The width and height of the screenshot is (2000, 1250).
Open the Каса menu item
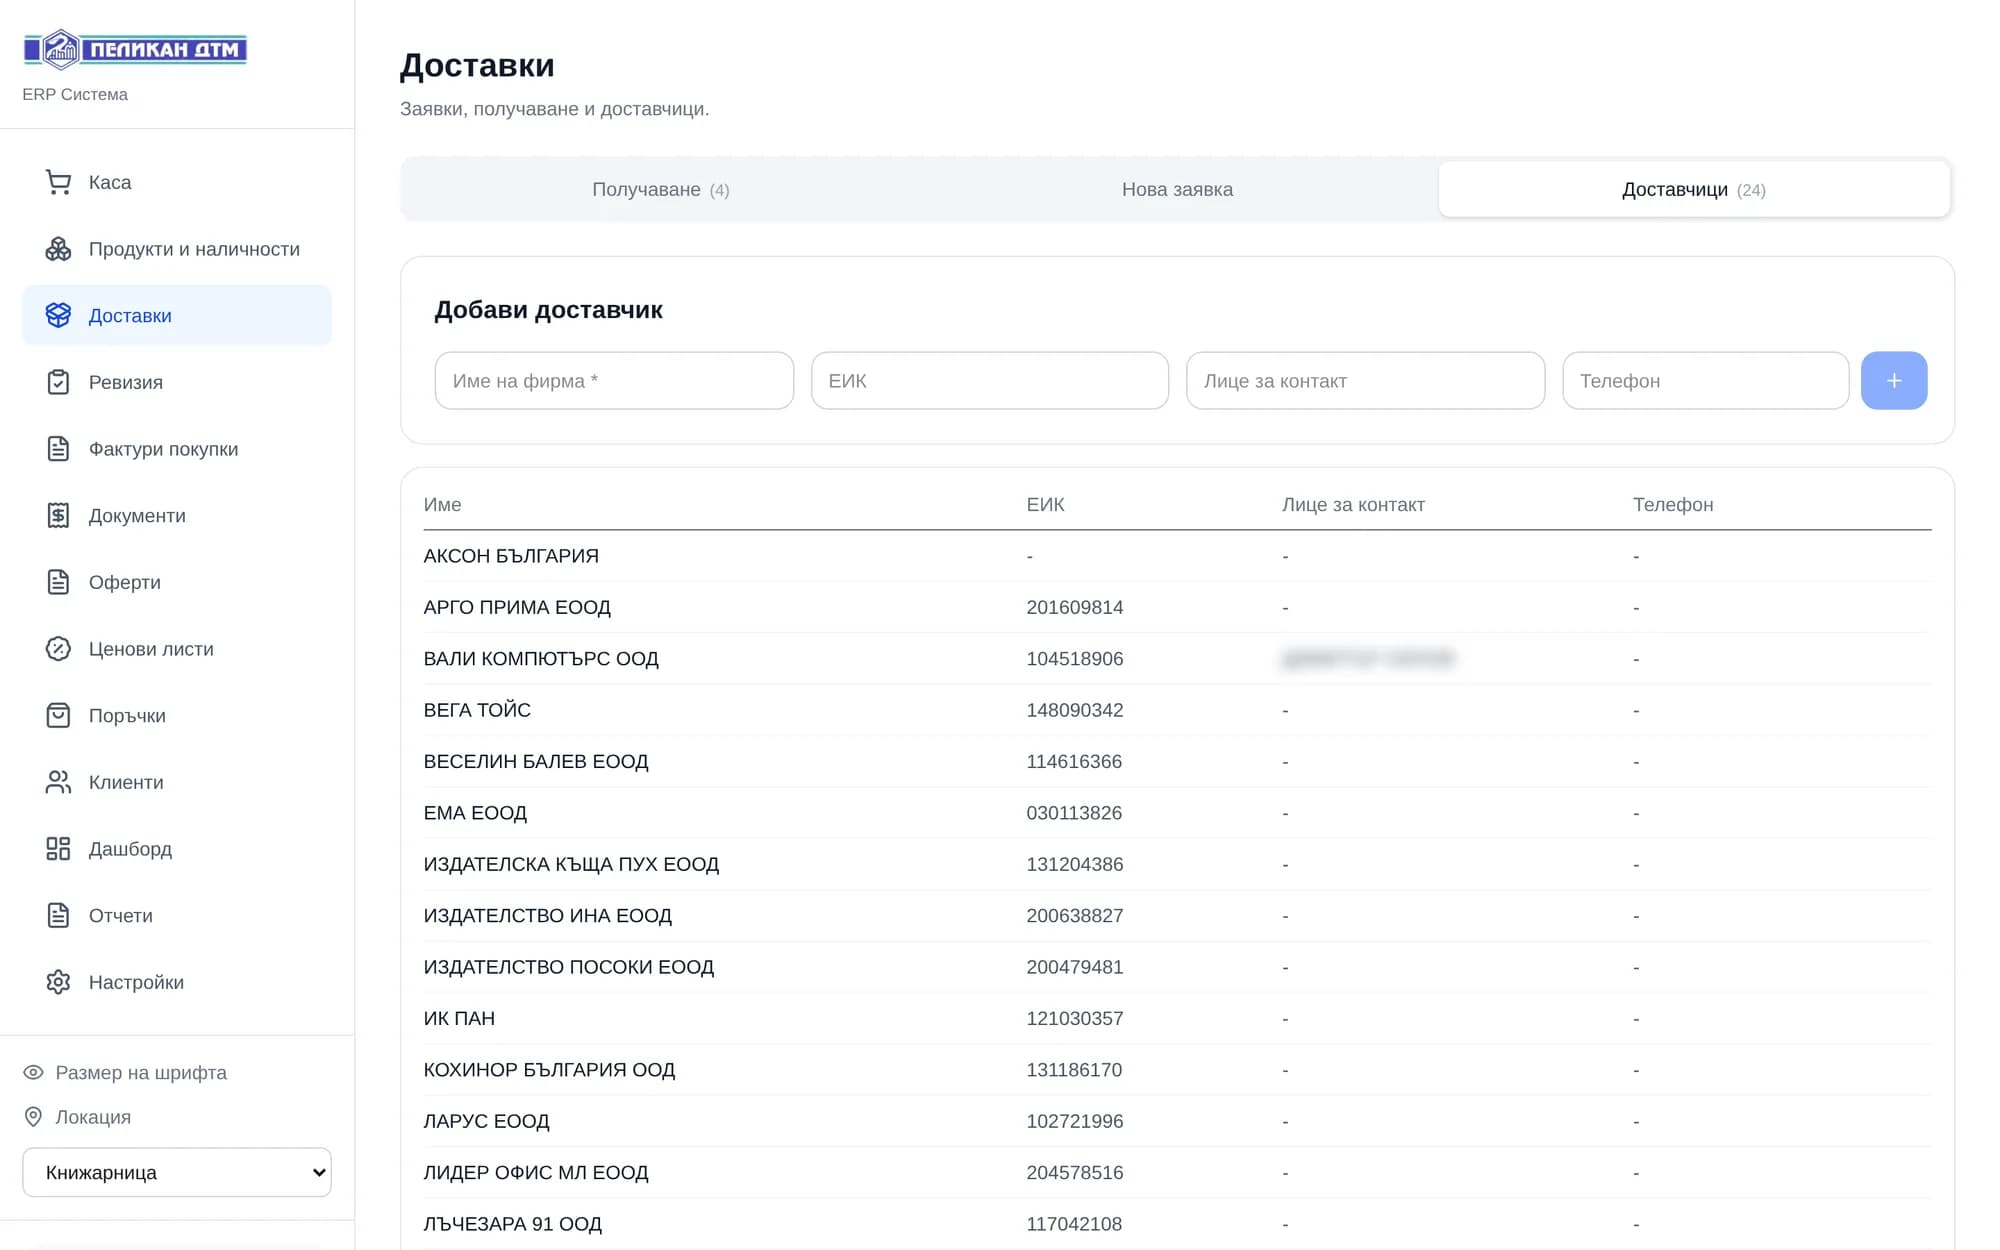pos(177,182)
